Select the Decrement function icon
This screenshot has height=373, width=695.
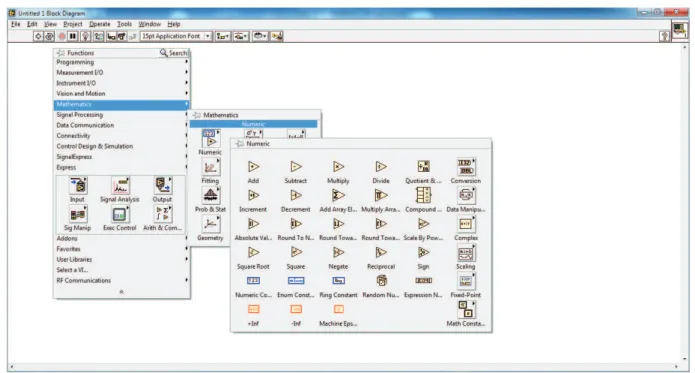point(296,195)
